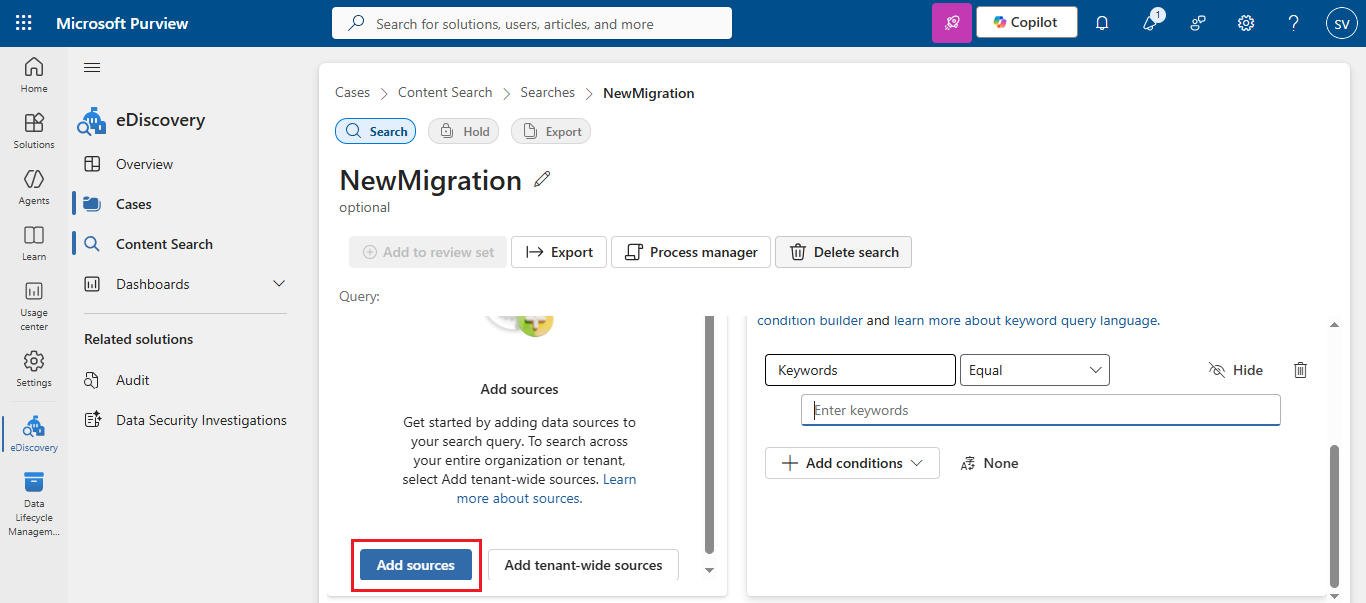Click the Add sources button
Image resolution: width=1366 pixels, height=603 pixels.
click(415, 565)
